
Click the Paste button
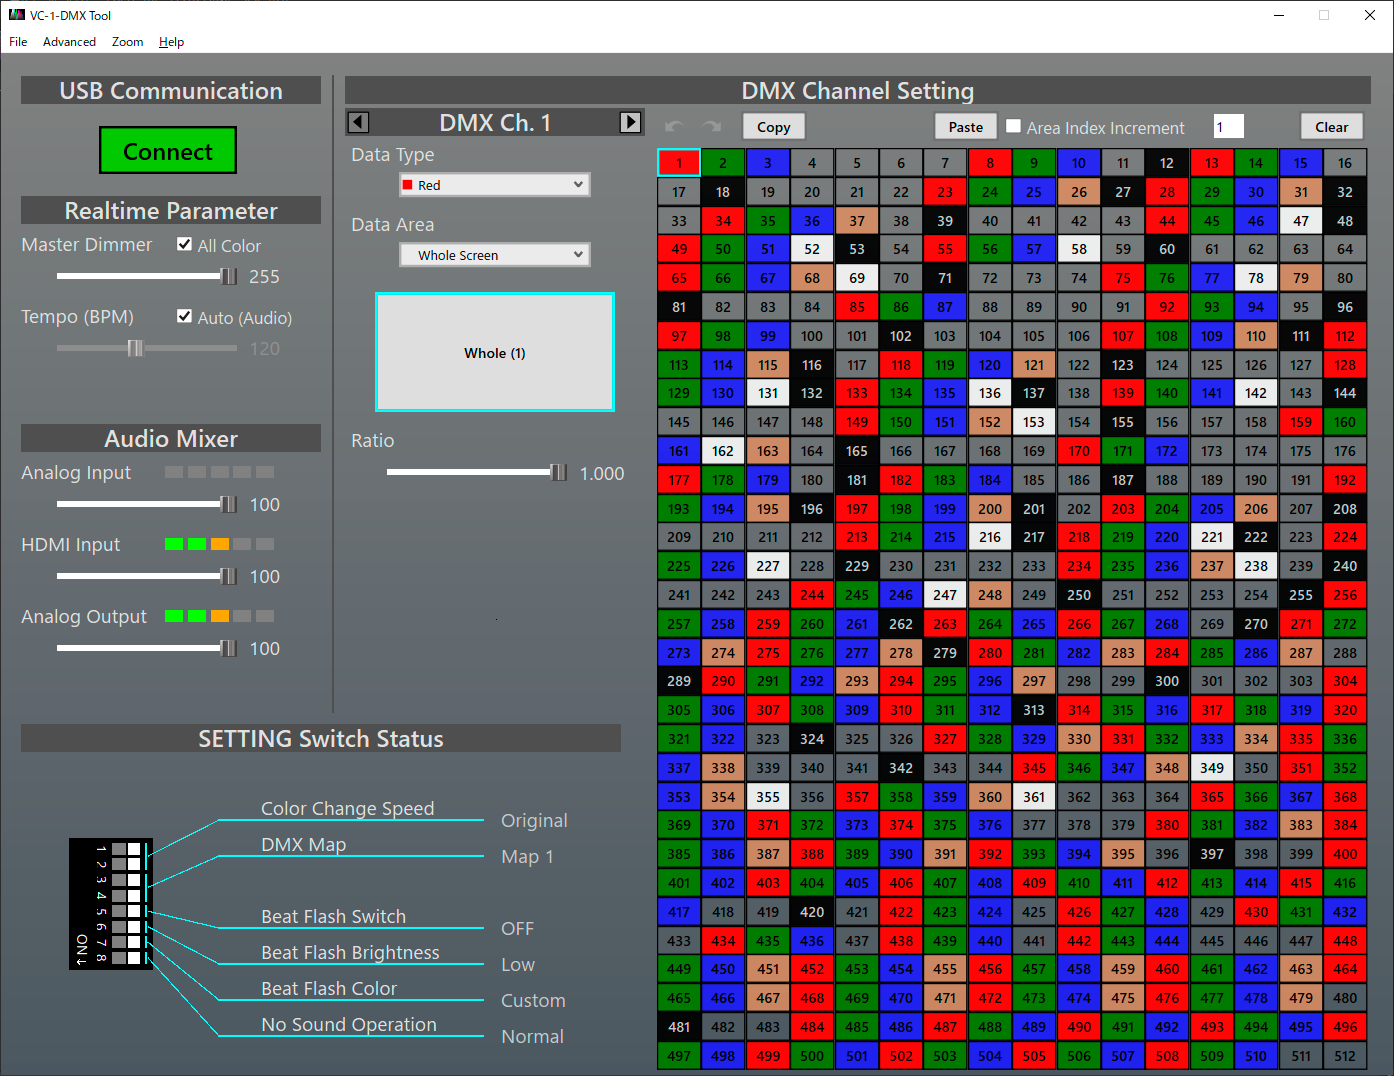tap(965, 127)
